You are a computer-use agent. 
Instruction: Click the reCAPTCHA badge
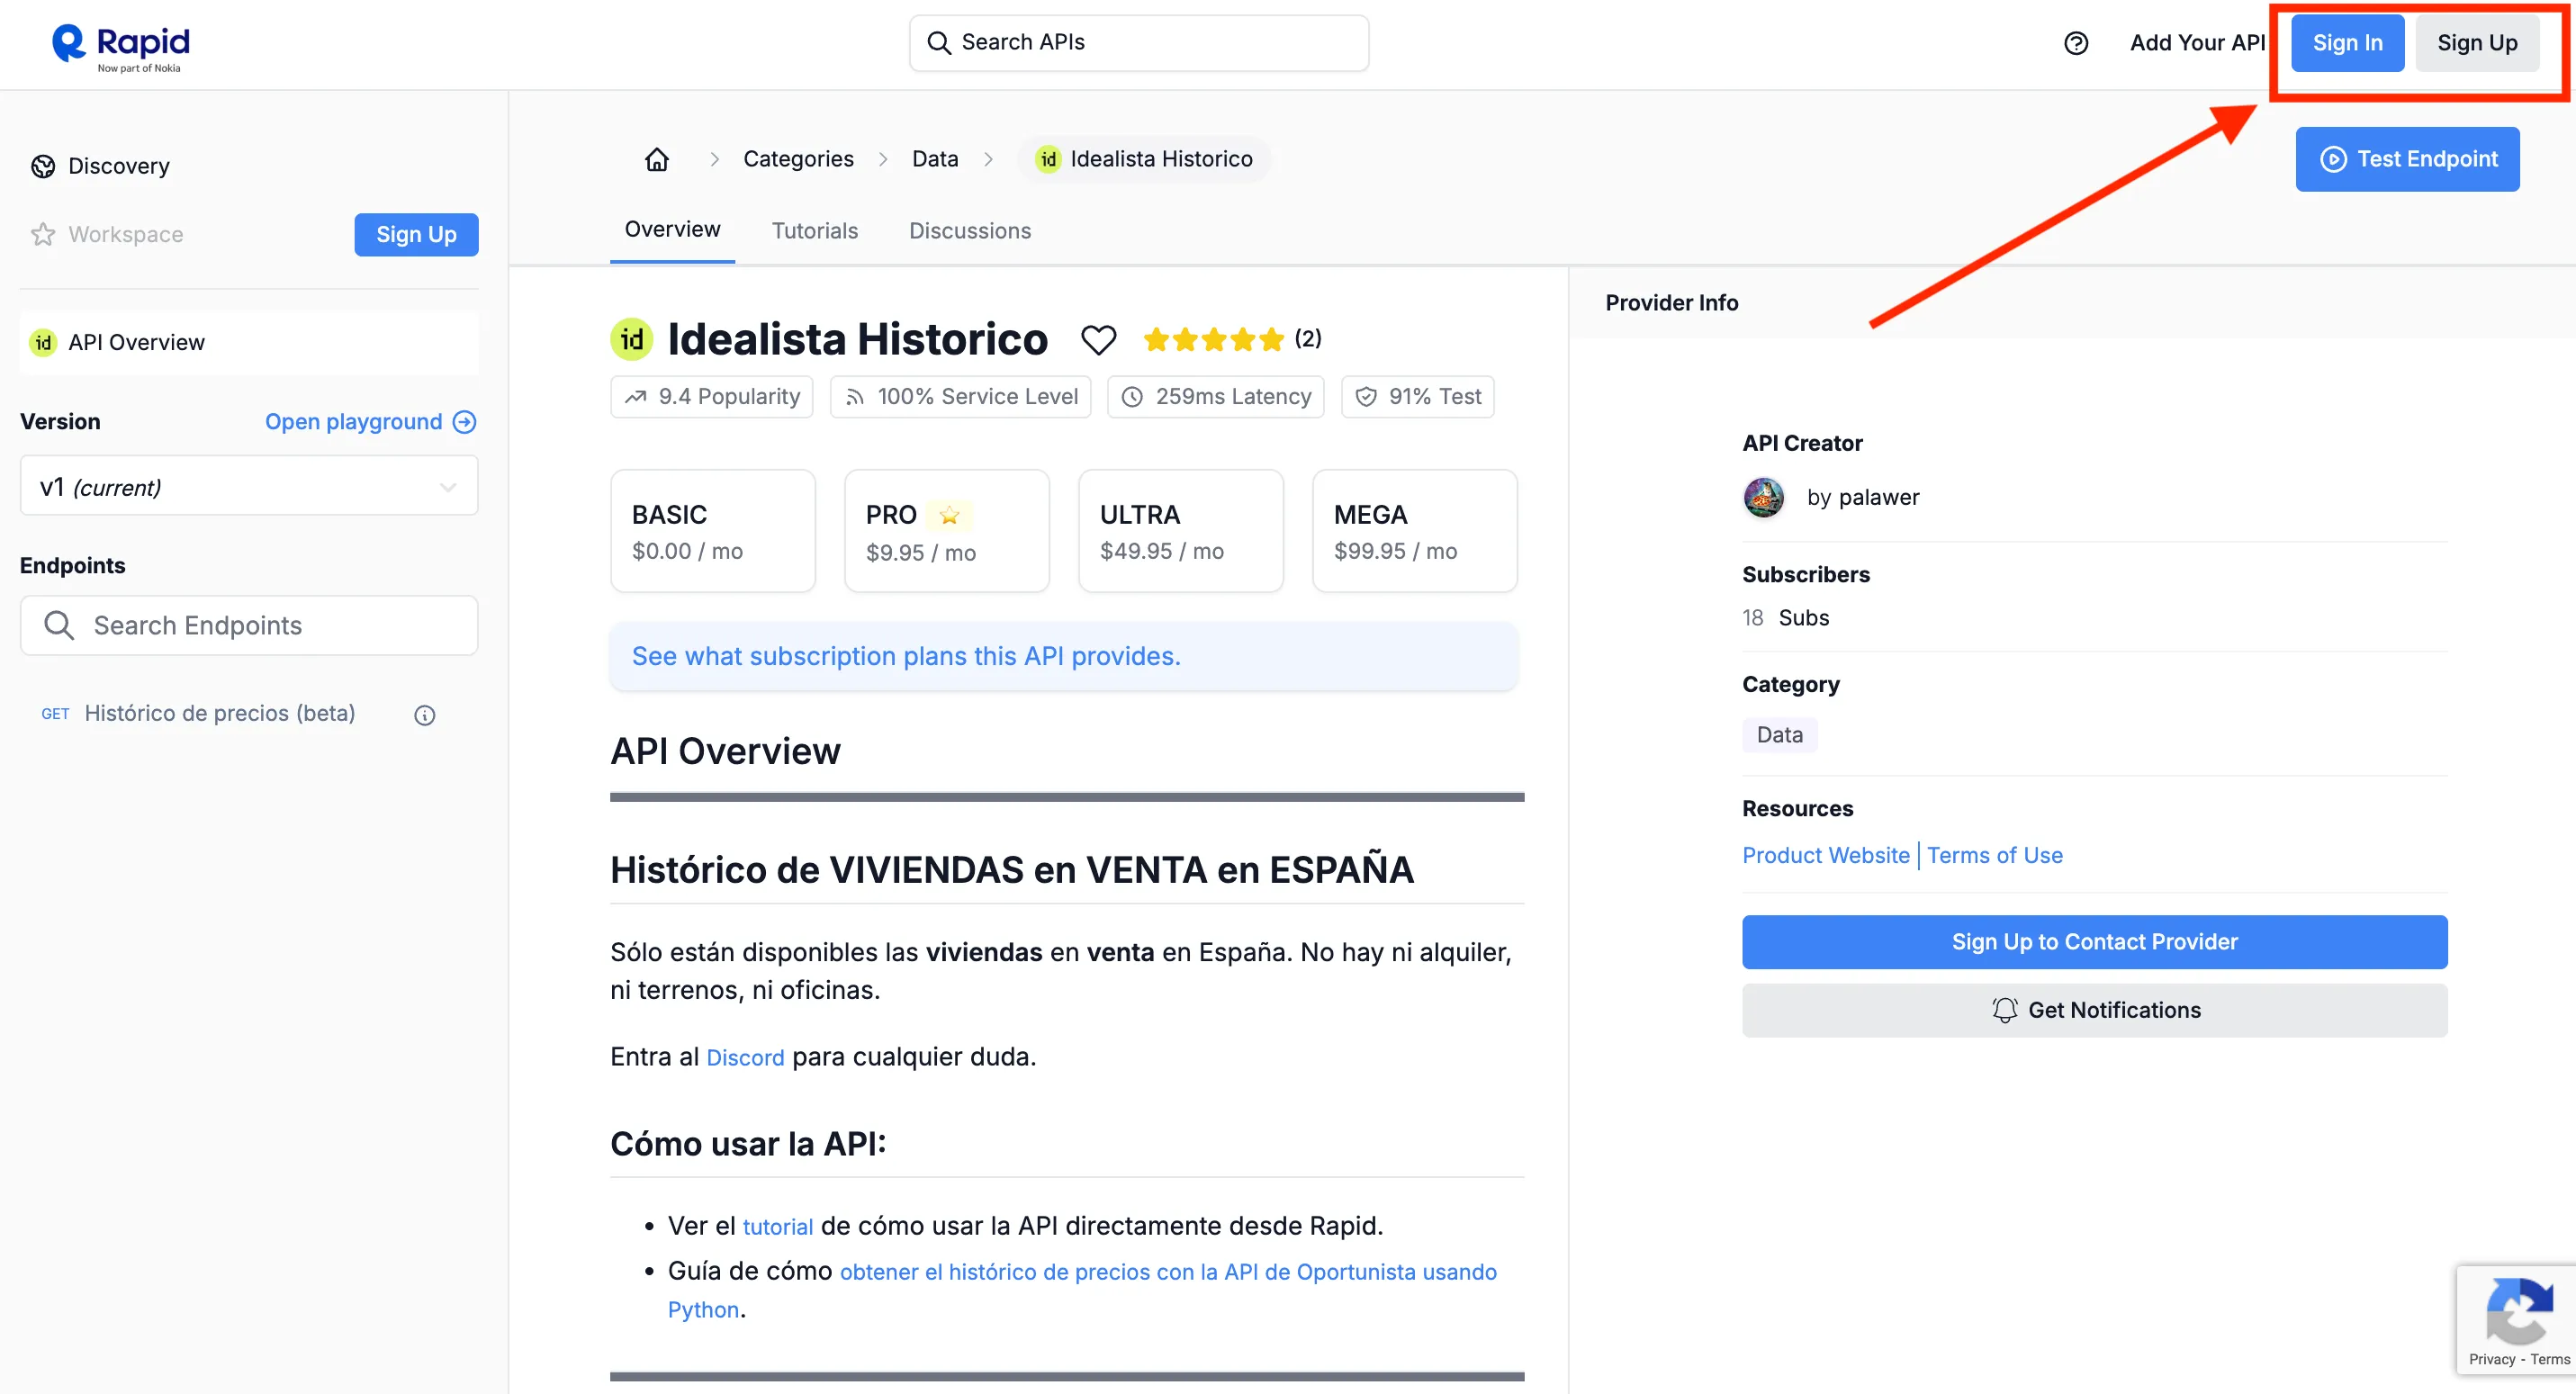tap(2515, 1319)
